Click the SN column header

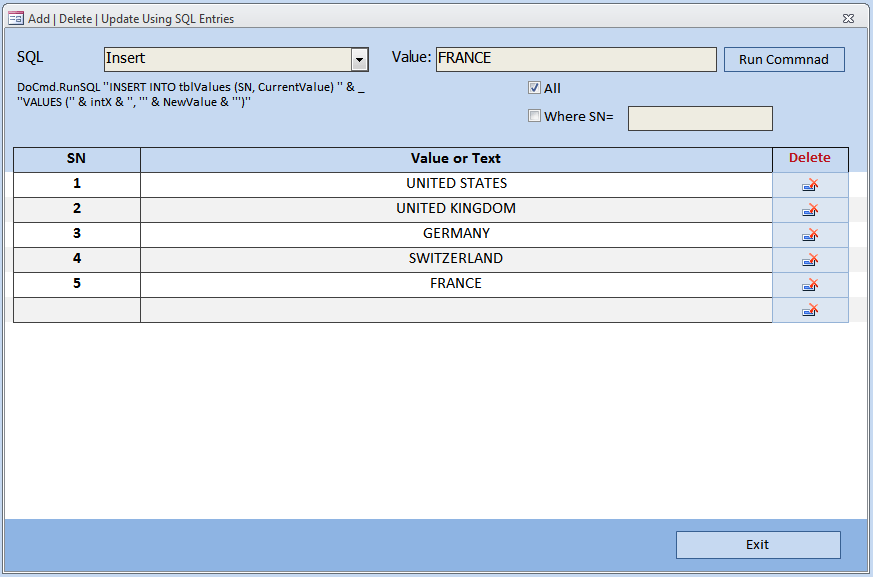77,159
